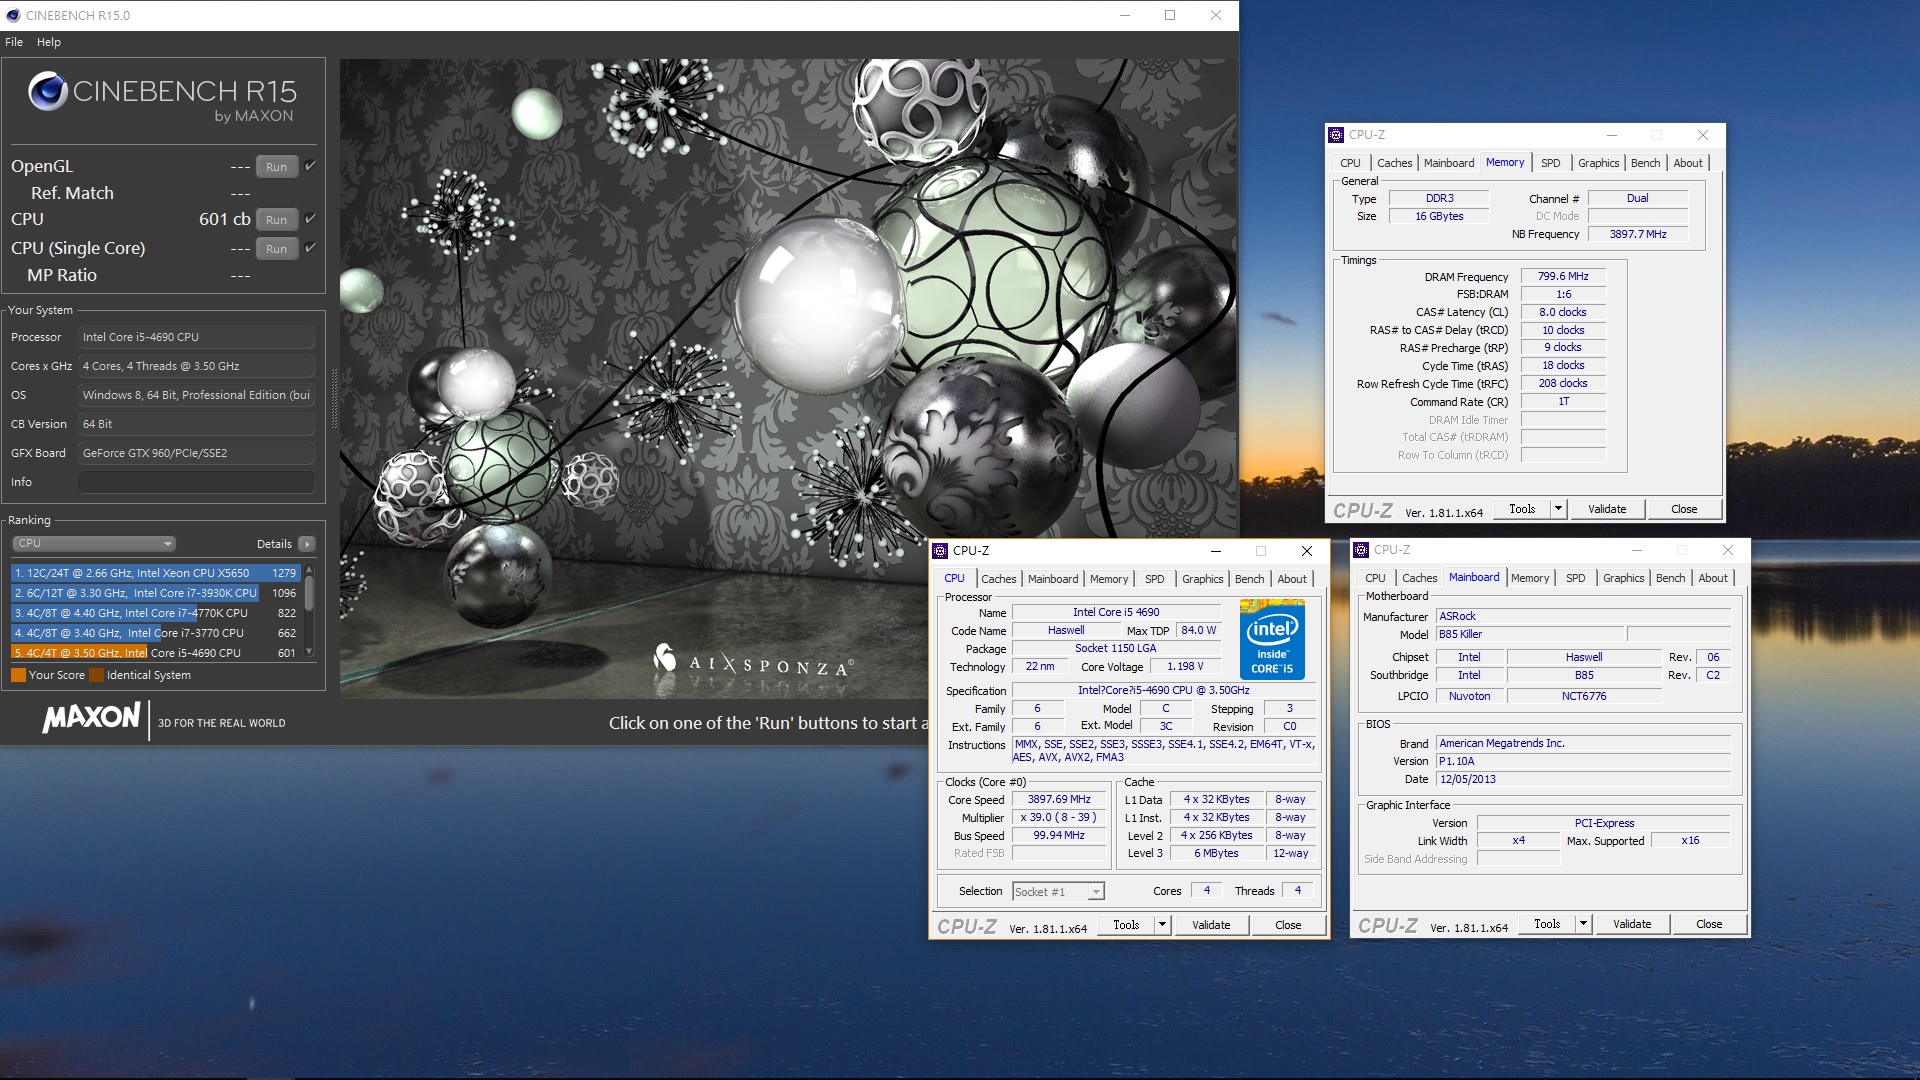
Task: Toggle the CPU (Single Core) test checkmark
Action: click(x=310, y=248)
